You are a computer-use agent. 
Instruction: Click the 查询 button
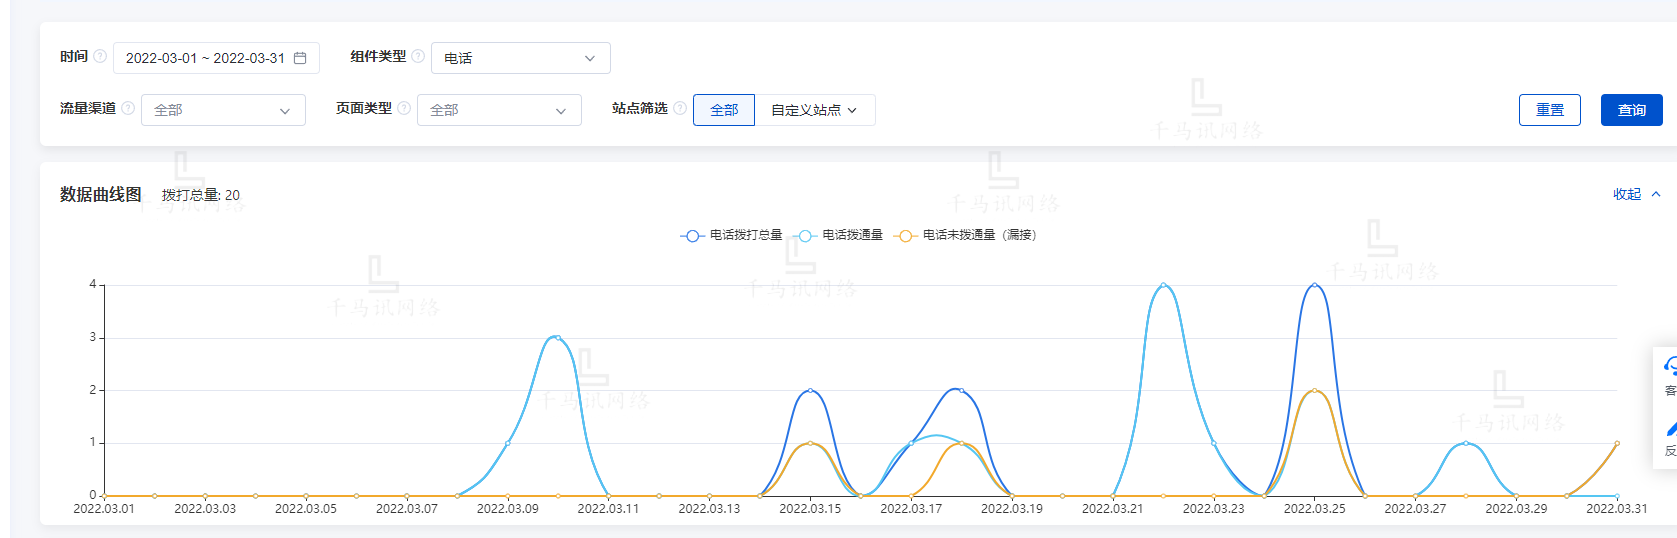[x=1631, y=110]
